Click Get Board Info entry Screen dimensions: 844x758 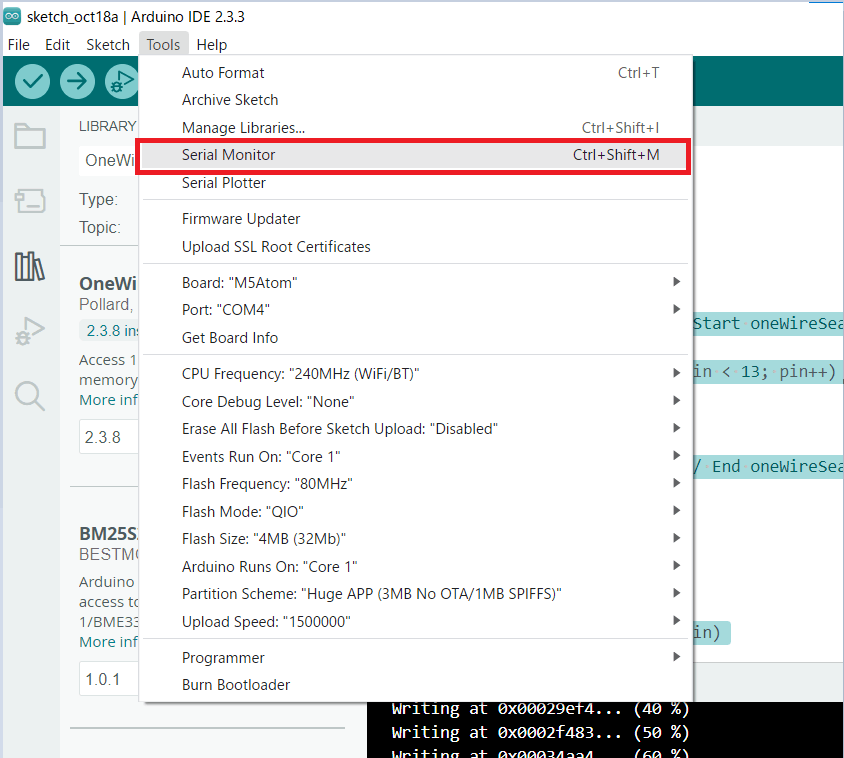(x=415, y=338)
